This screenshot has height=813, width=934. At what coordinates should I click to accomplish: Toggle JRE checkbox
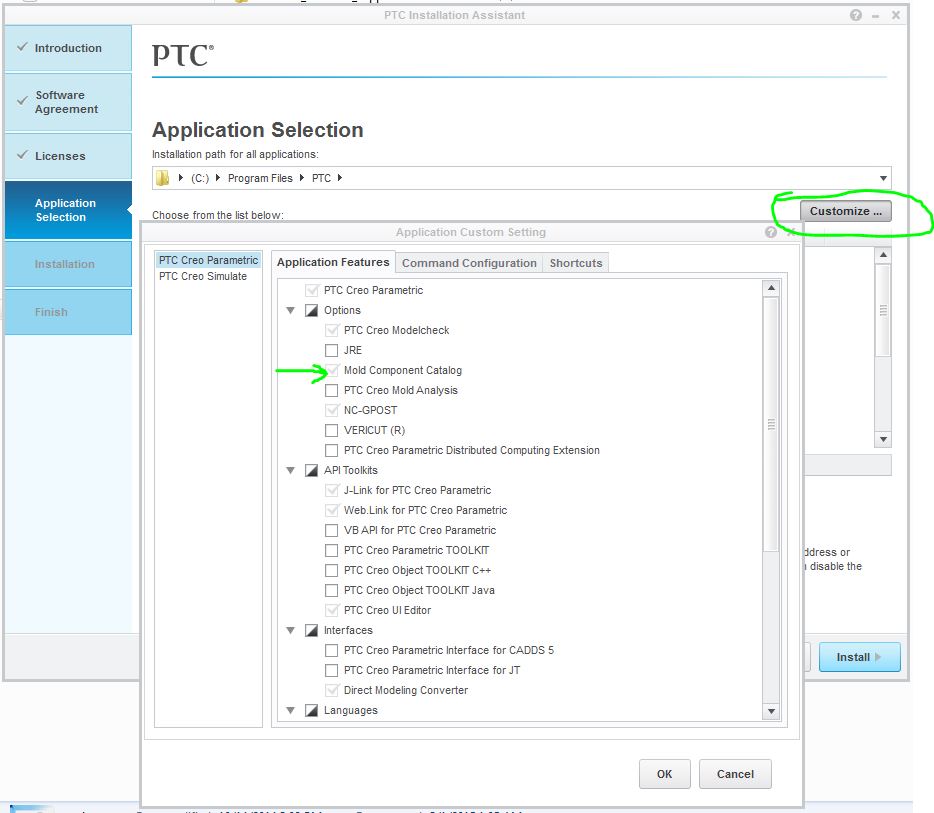(331, 350)
